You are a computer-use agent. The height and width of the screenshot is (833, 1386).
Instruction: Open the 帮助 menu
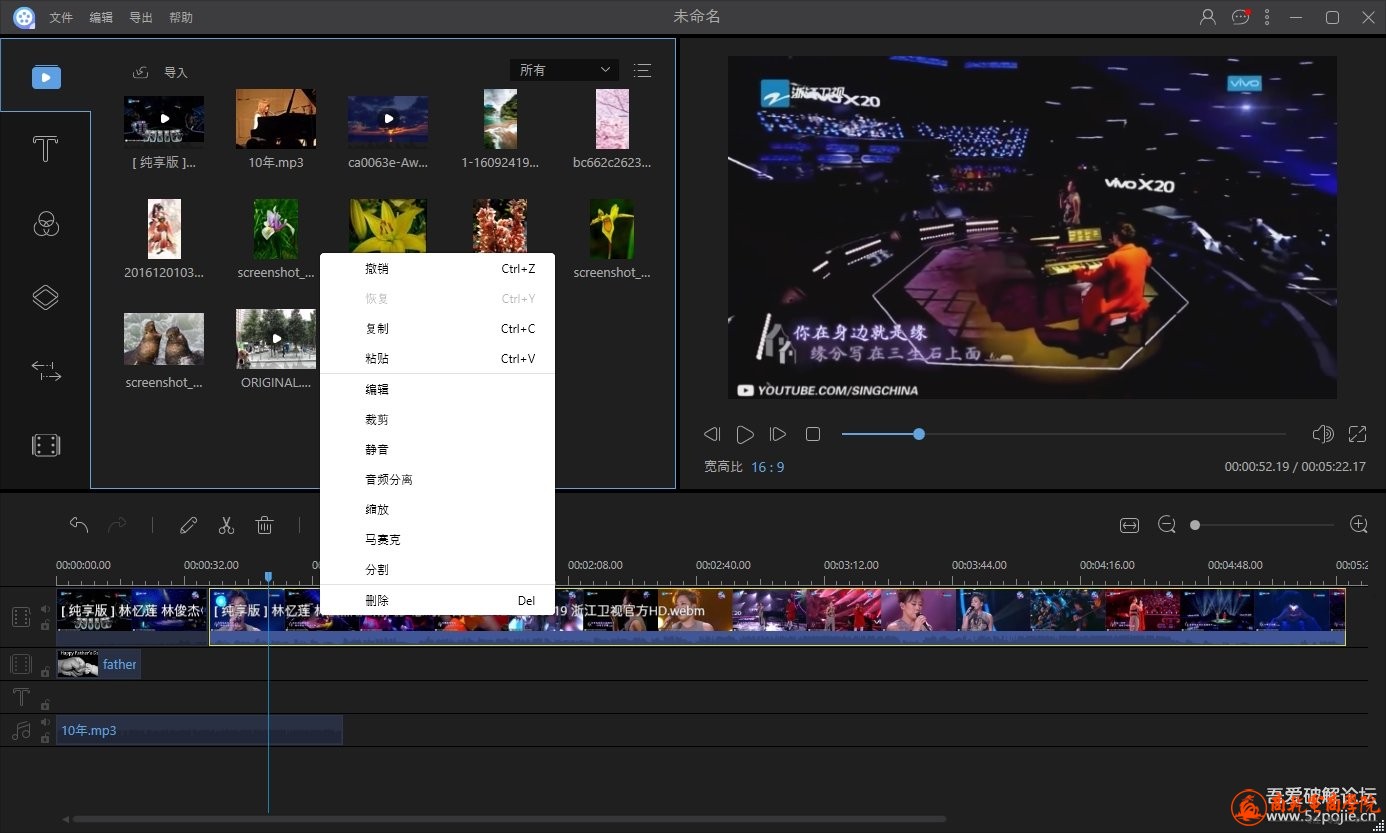181,18
